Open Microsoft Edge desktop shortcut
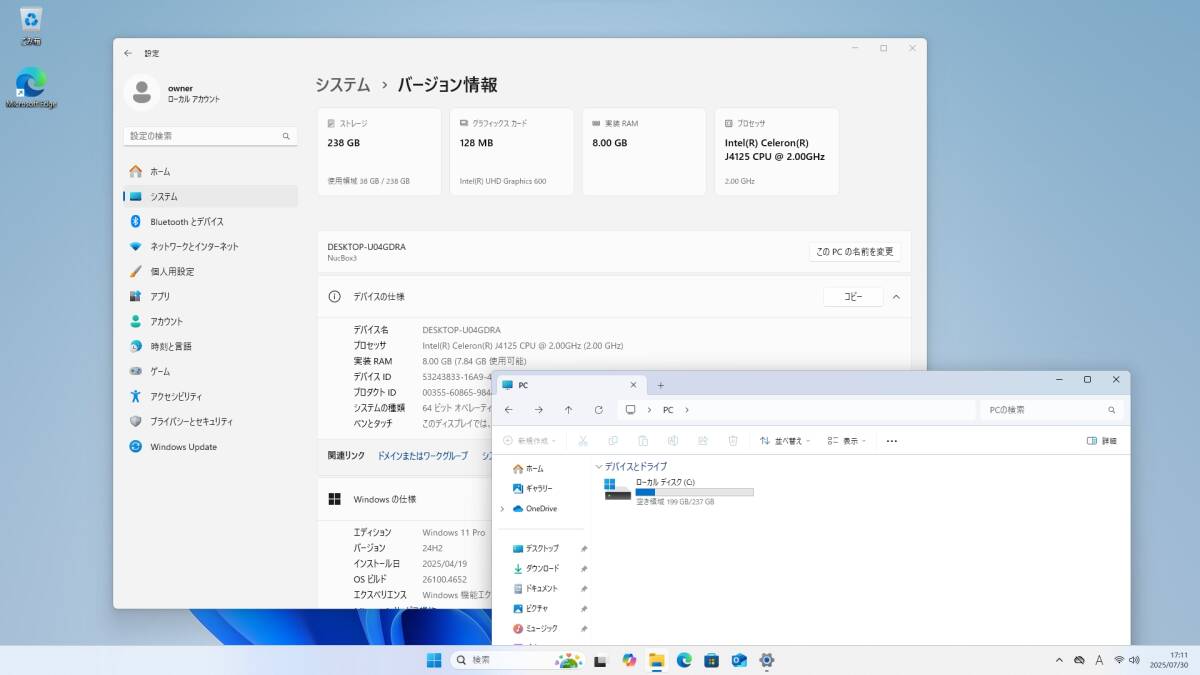Viewport: 1200px width, 675px height. coord(31,88)
